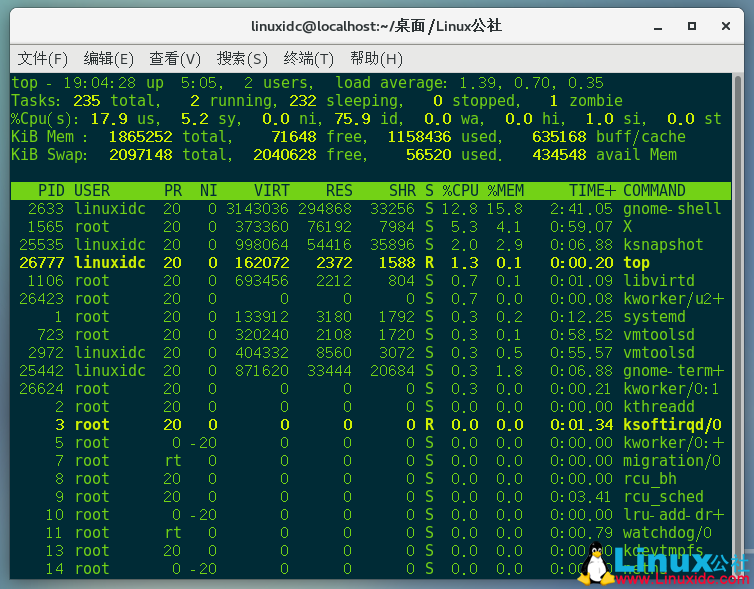
Task: Click the 71648 free memory value
Action: [x=294, y=137]
